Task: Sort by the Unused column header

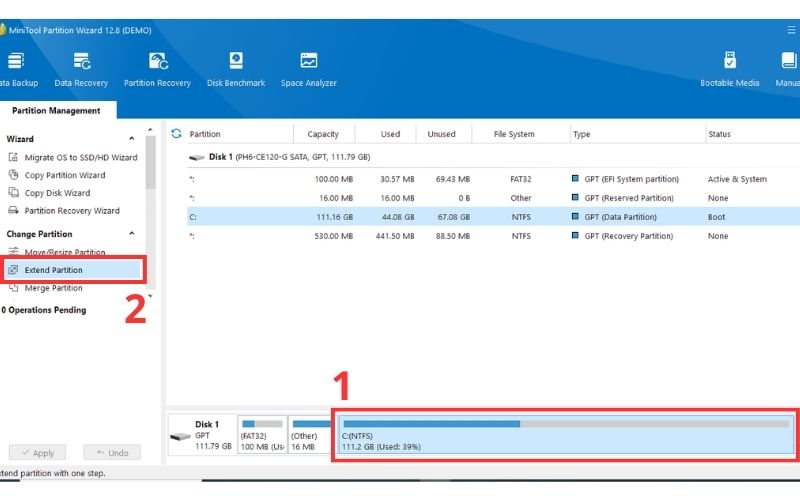Action: point(441,134)
